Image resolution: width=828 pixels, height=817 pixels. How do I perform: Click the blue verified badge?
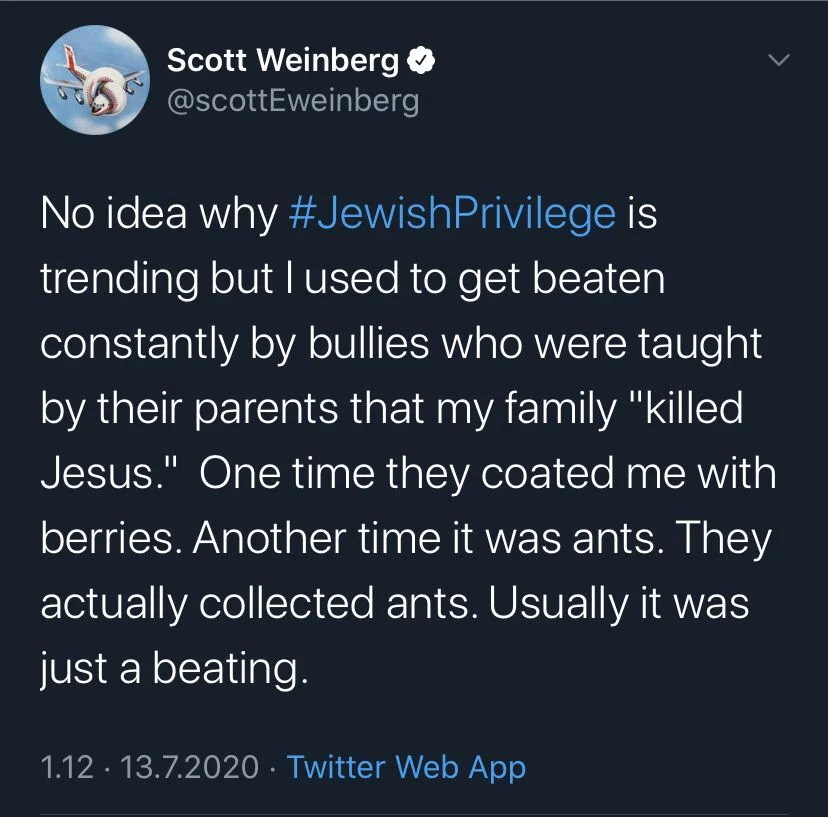tap(422, 62)
